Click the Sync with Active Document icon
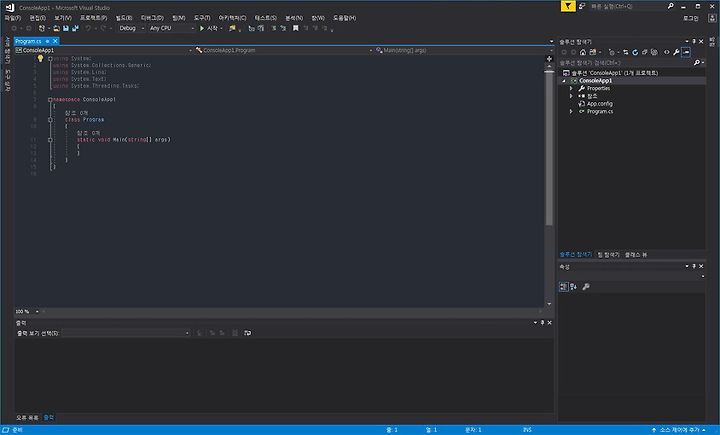Image resolution: width=720 pixels, height=435 pixels. (625, 52)
